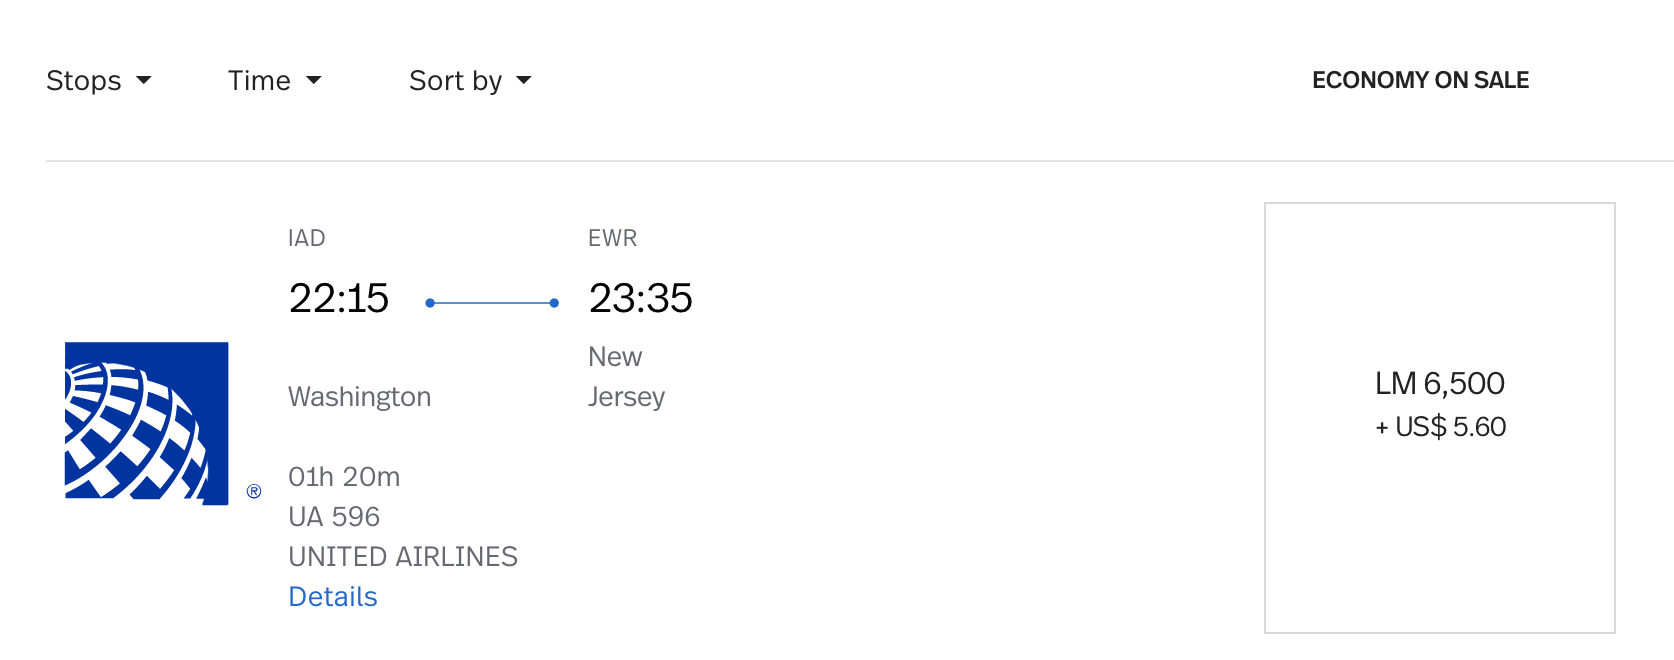Click the United Airlines globe logo
The image size is (1674, 660).
(x=146, y=423)
